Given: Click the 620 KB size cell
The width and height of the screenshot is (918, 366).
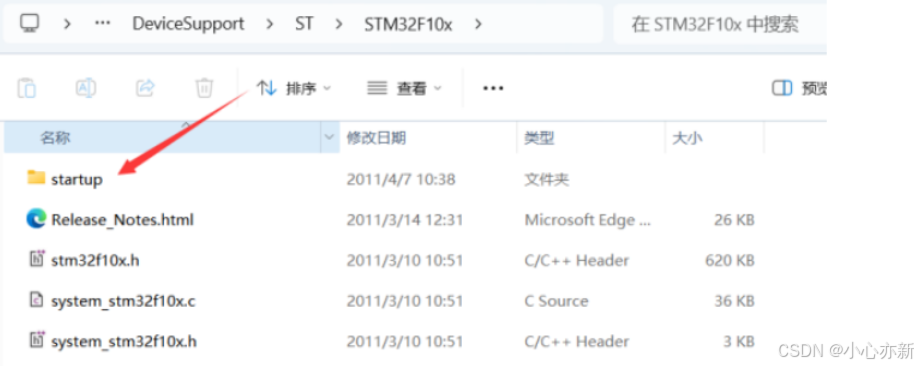Looking at the screenshot, I should [729, 261].
